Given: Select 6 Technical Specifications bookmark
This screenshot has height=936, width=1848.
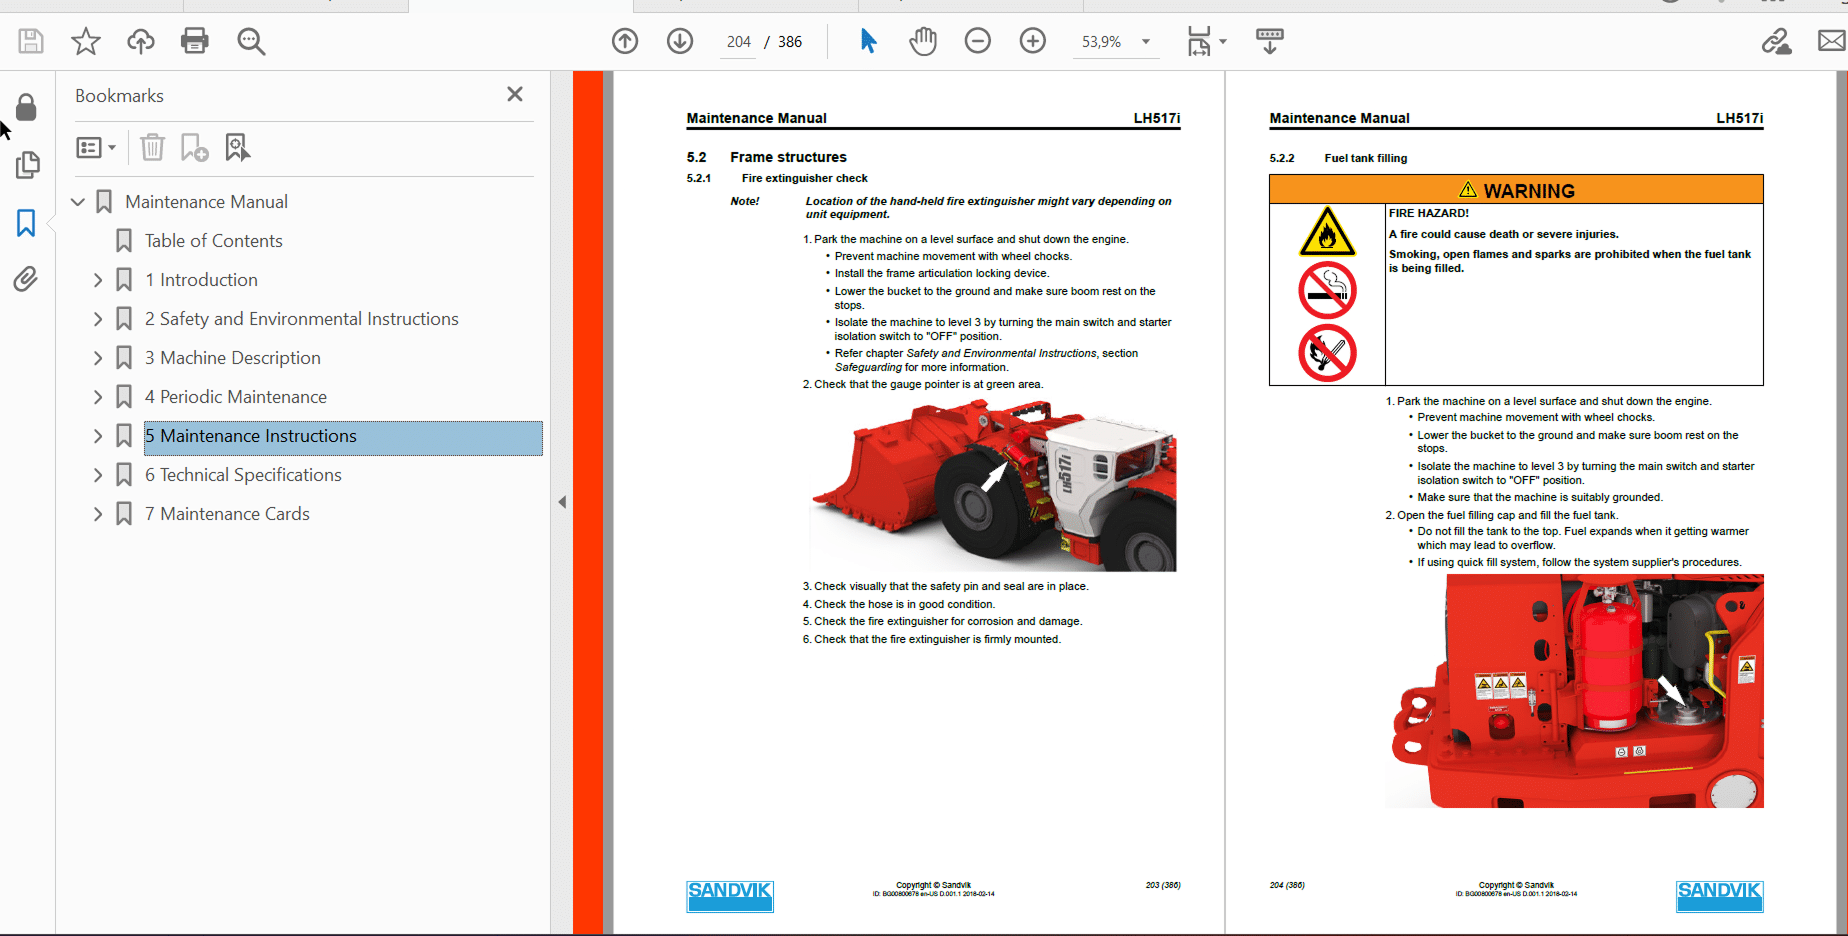Looking at the screenshot, I should click(x=243, y=475).
